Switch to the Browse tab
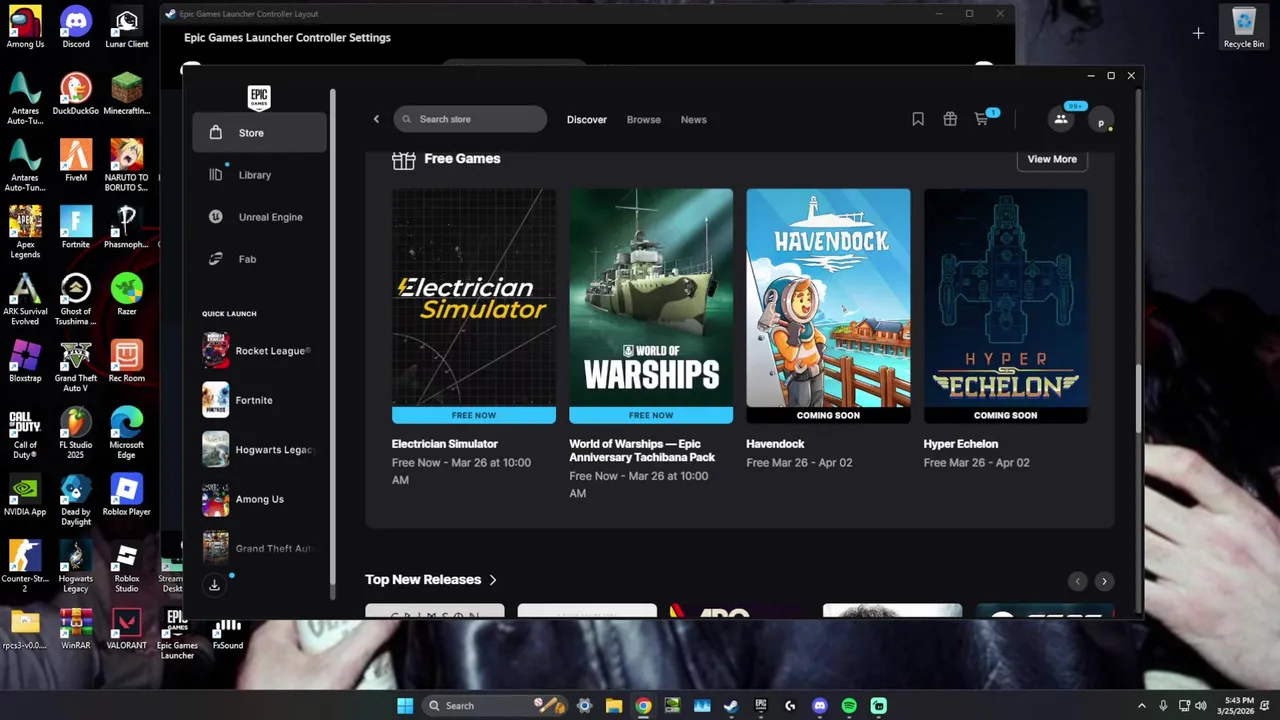Image resolution: width=1280 pixels, height=720 pixels. click(644, 119)
